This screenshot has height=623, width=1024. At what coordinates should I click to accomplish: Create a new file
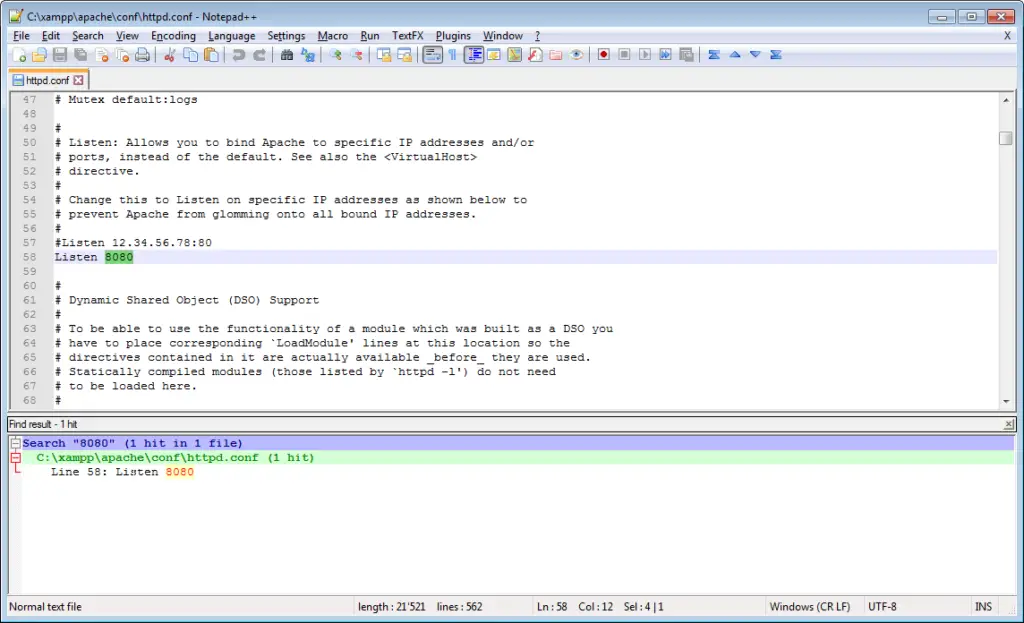(18, 55)
